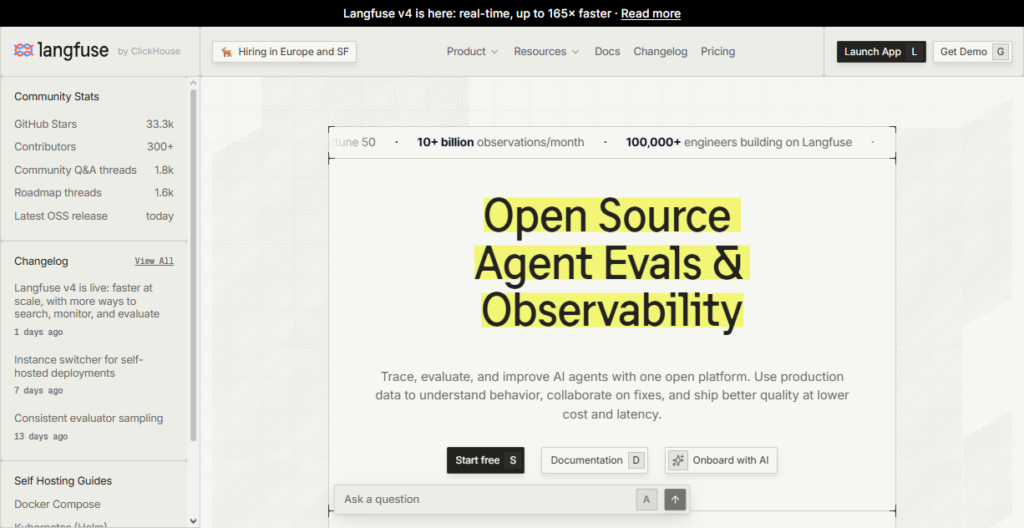Viewport: 1024px width, 528px height.
Task: Click the 100,000+ engineers building text
Action: click(739, 142)
